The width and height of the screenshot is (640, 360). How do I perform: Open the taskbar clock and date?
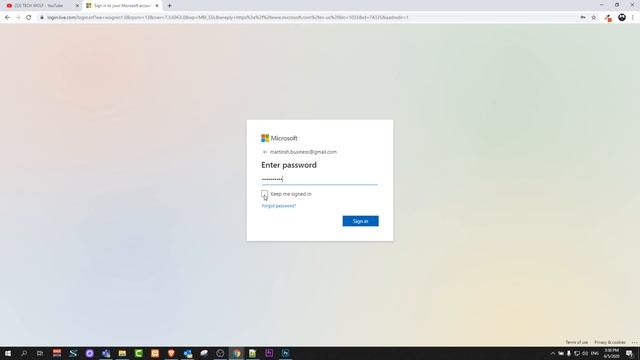coord(611,353)
